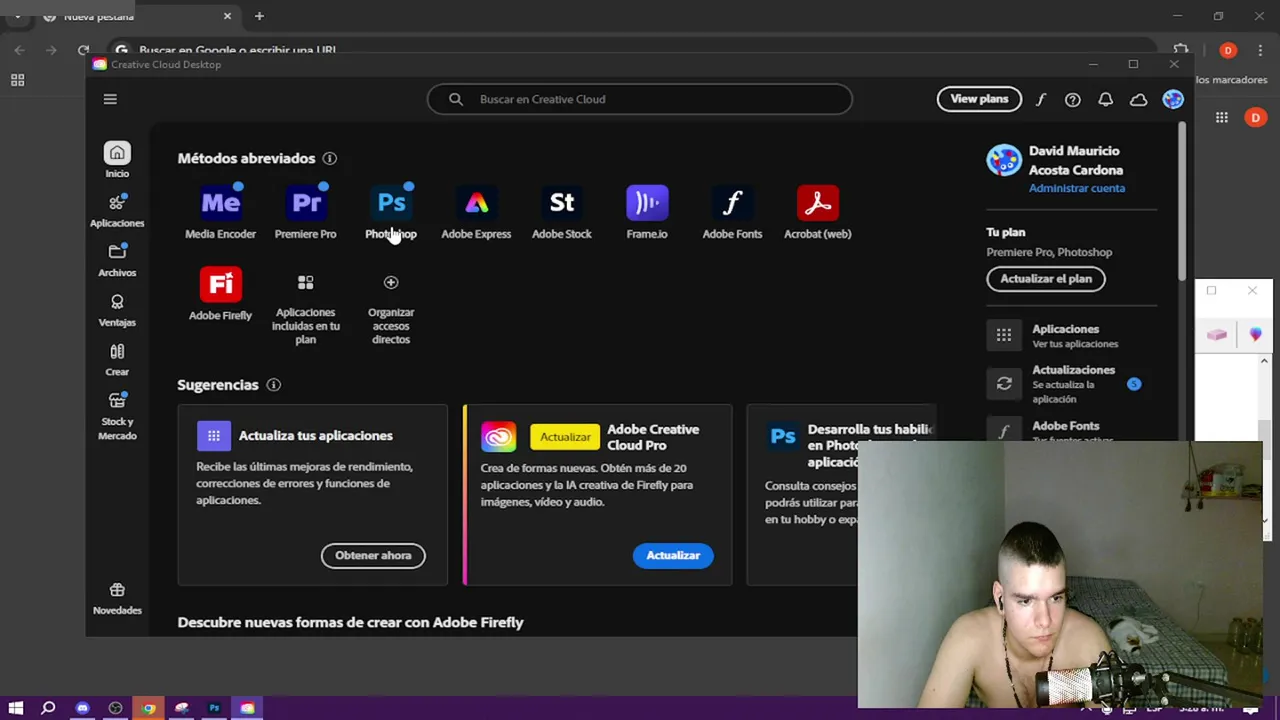Screen dimensions: 1280x720
Task: Click into Buscar en Creative Cloud field
Action: [x=640, y=99]
